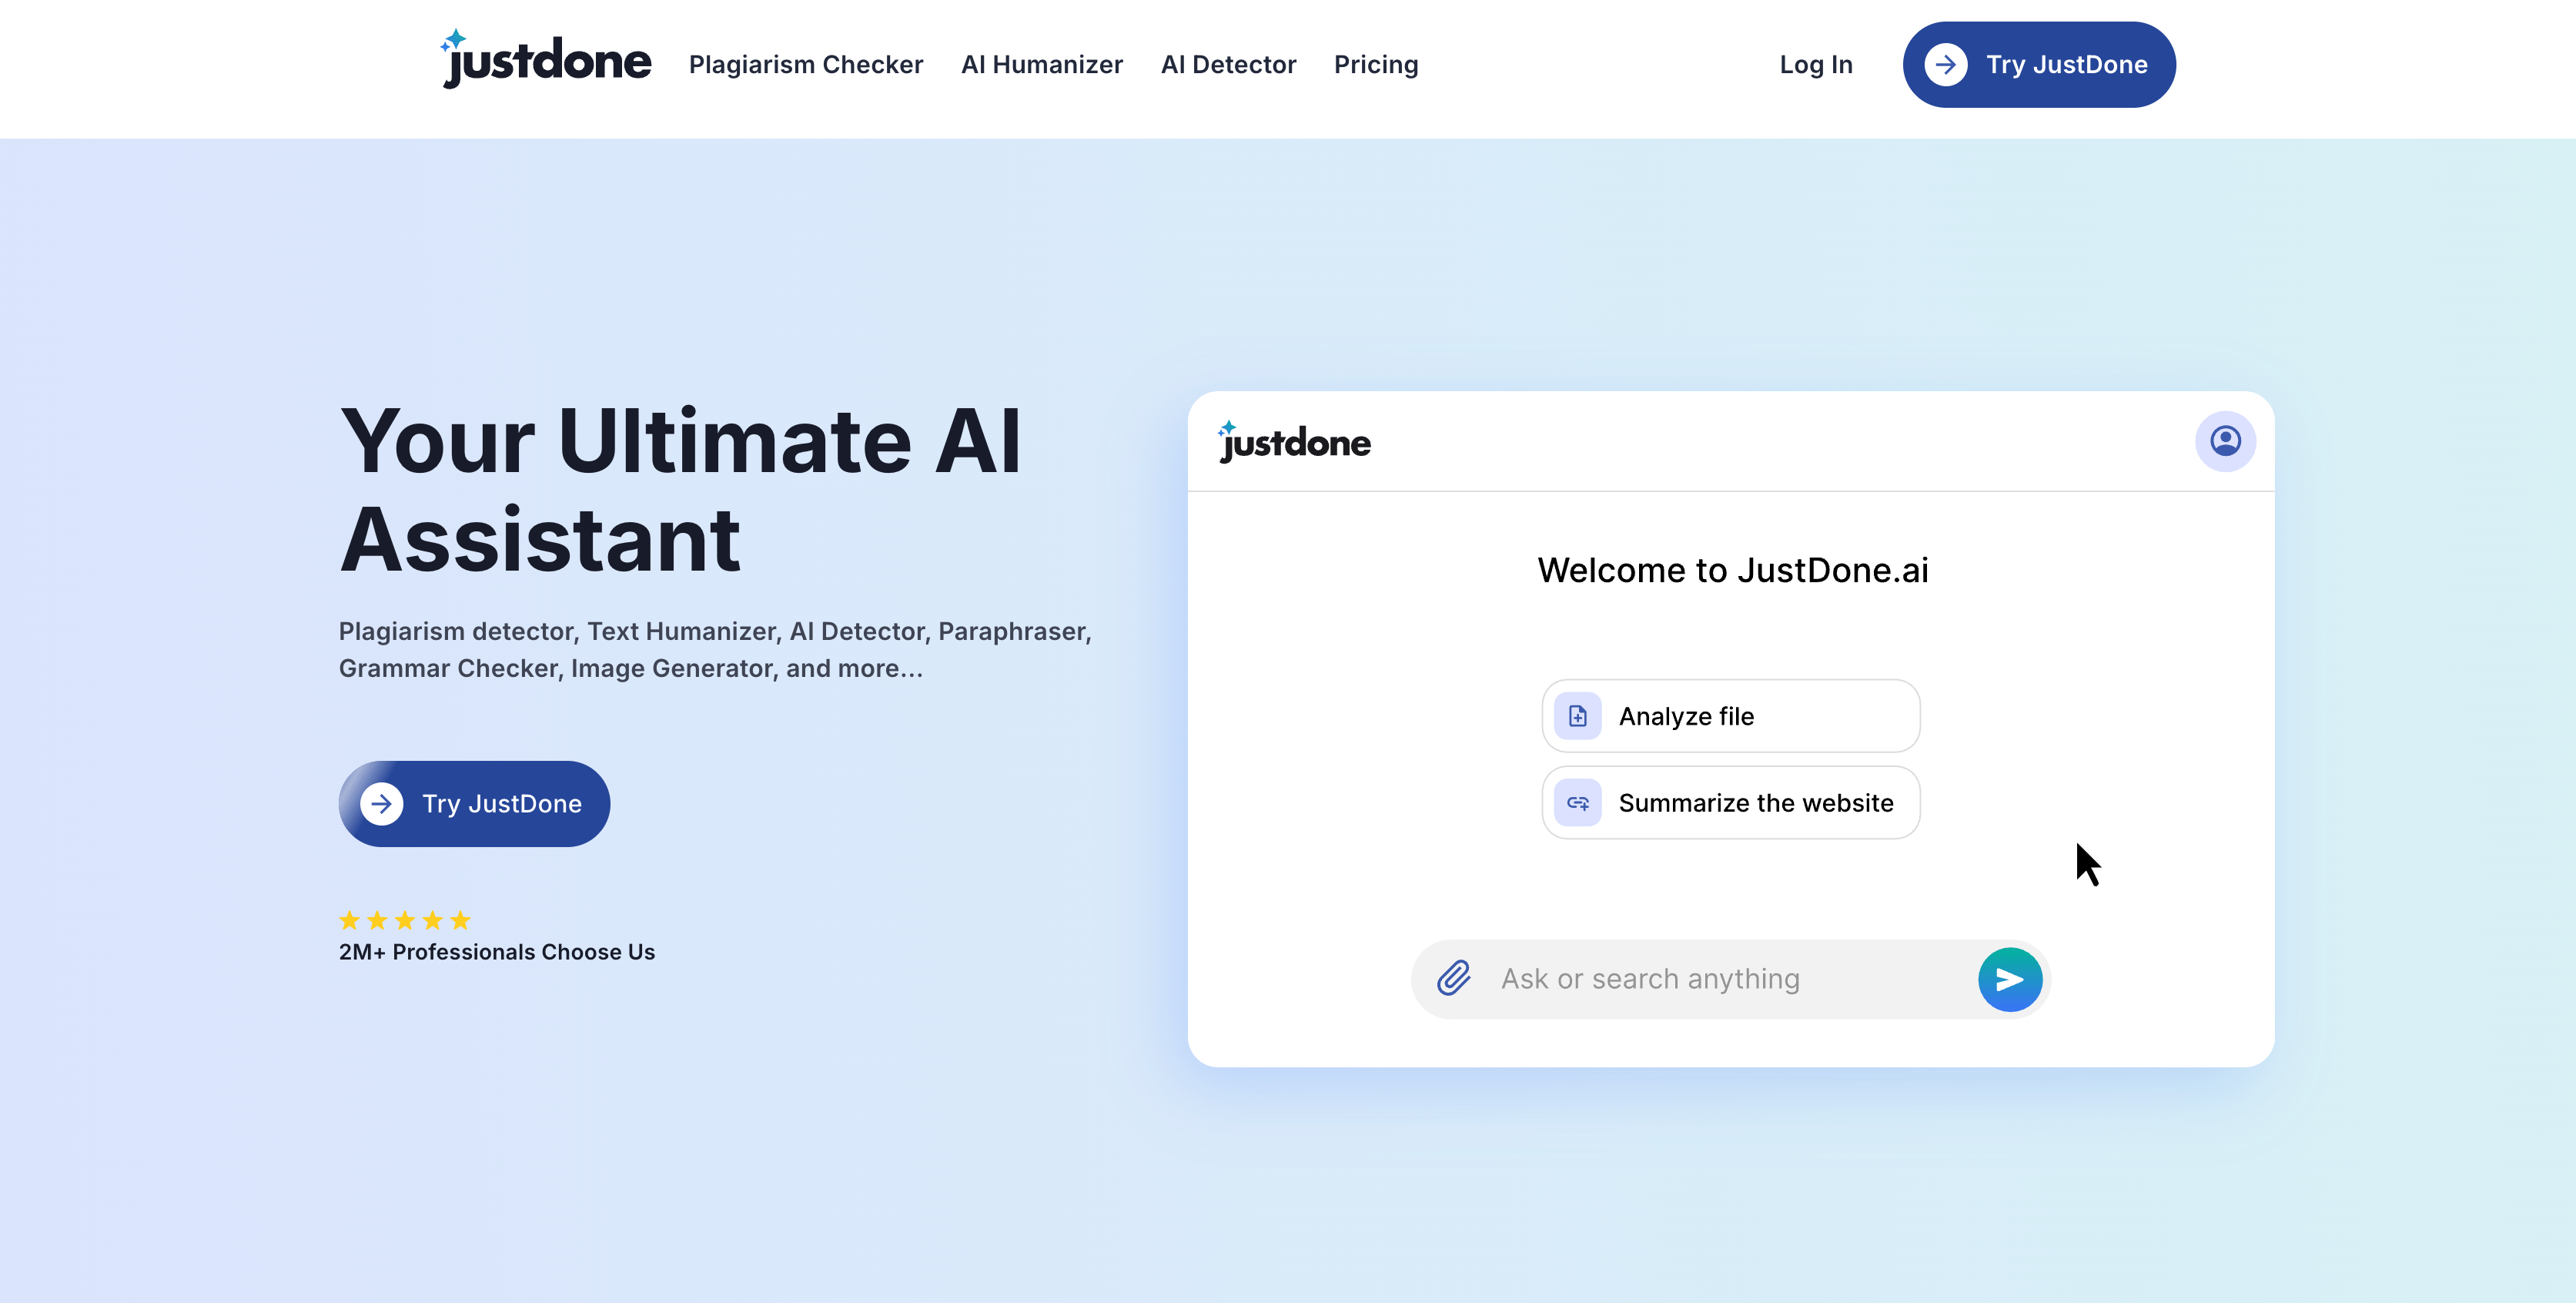This screenshot has width=2576, height=1303.
Task: Click the Ask or search anything field
Action: (1700, 979)
